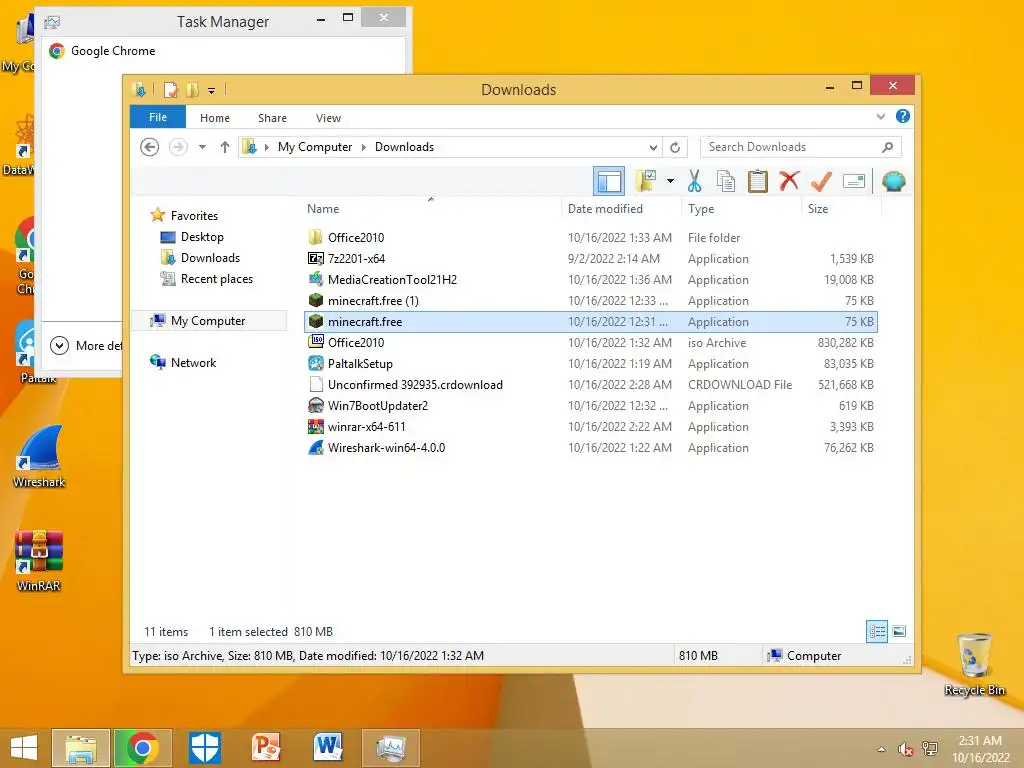Screen dimensions: 1024x768
Task: Select the 7z2201-x64 application file
Action: coord(590,259)
